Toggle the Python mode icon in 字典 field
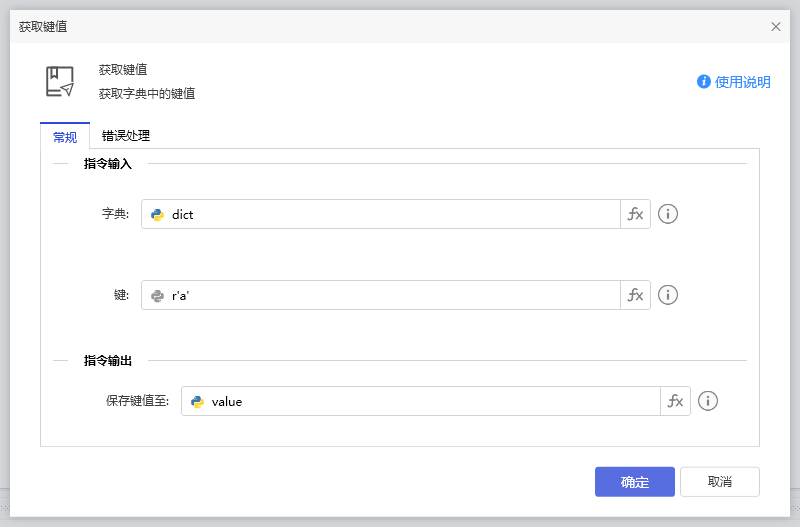800x527 pixels. (x=157, y=214)
